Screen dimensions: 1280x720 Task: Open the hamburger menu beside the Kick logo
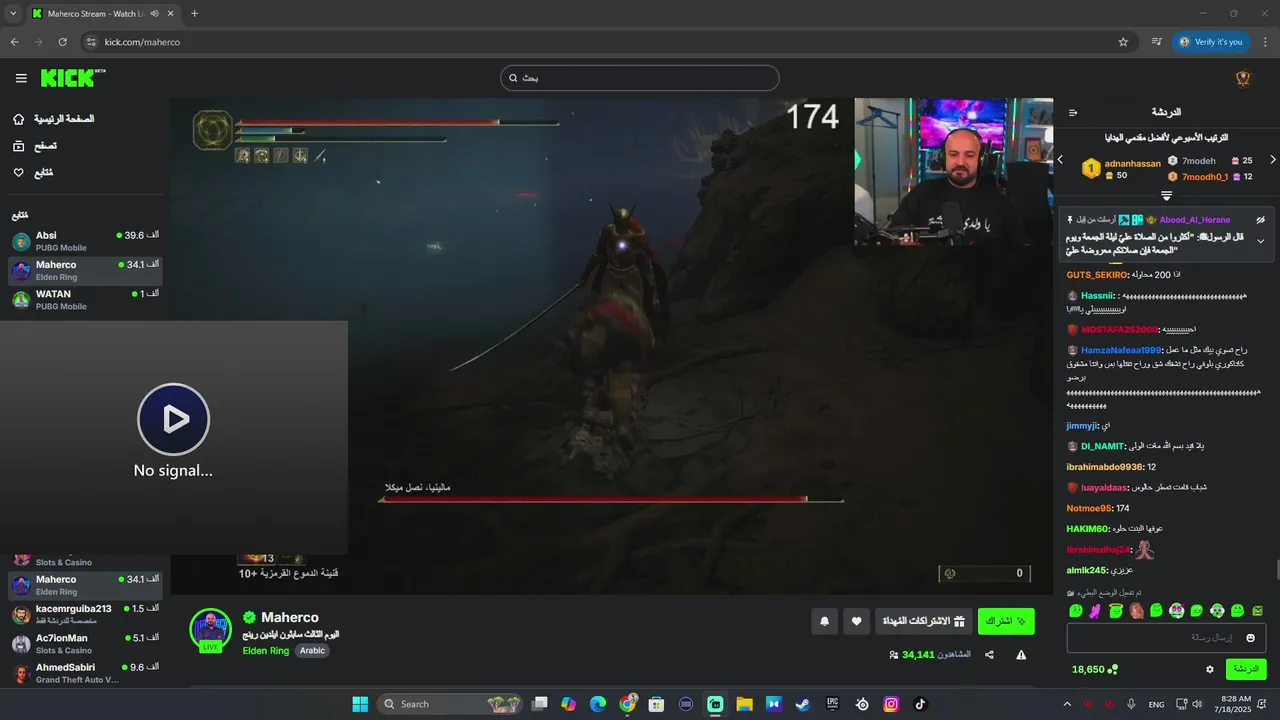click(21, 78)
